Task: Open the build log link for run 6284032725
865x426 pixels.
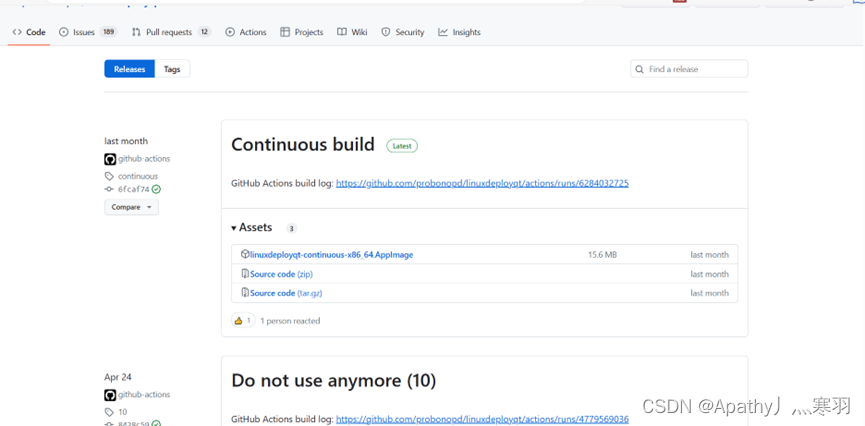Action: 482,183
